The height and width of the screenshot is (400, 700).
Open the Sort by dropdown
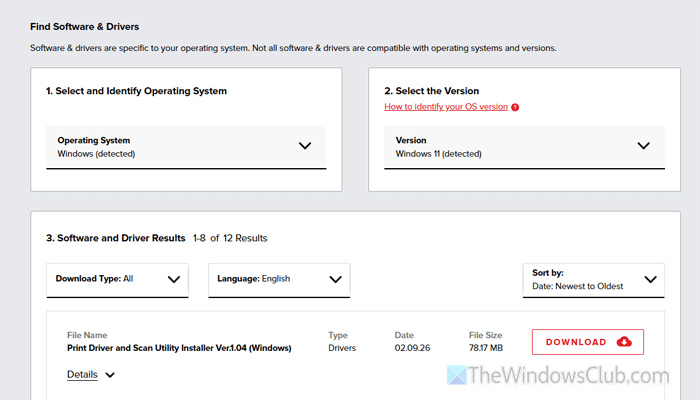click(593, 280)
